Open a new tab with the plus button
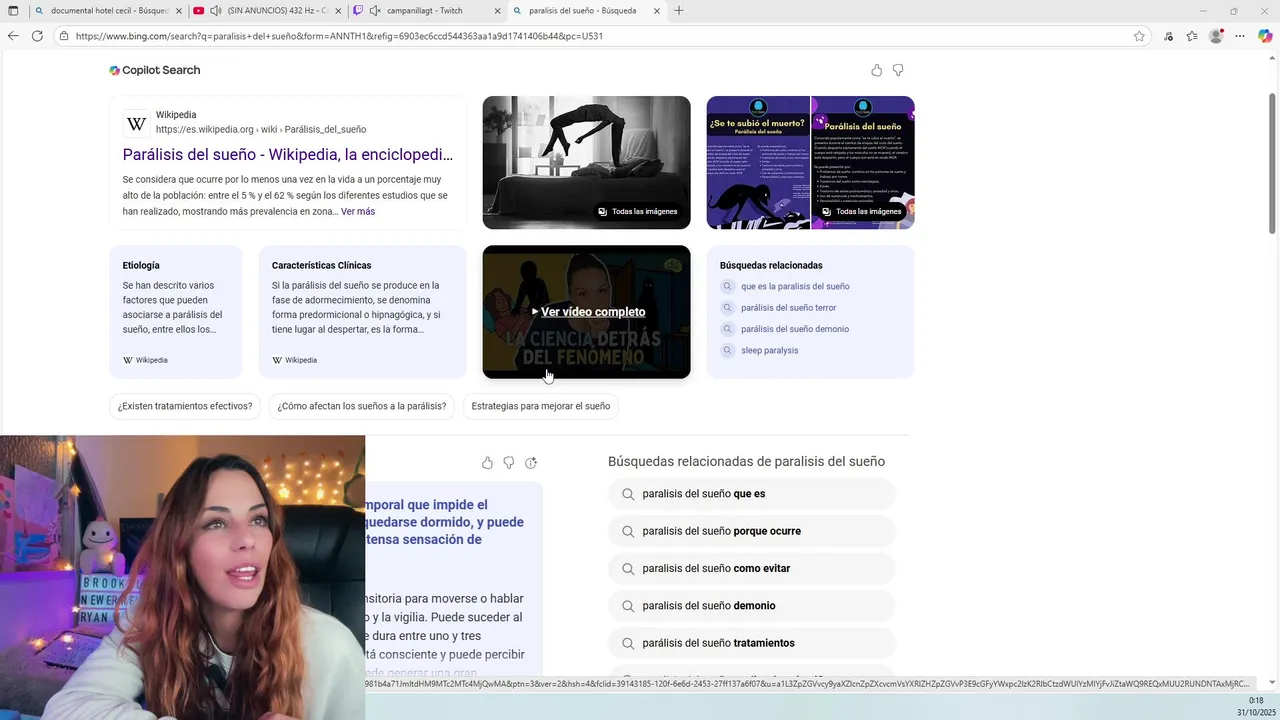Viewport: 1280px width, 720px height. pyautogui.click(x=679, y=11)
